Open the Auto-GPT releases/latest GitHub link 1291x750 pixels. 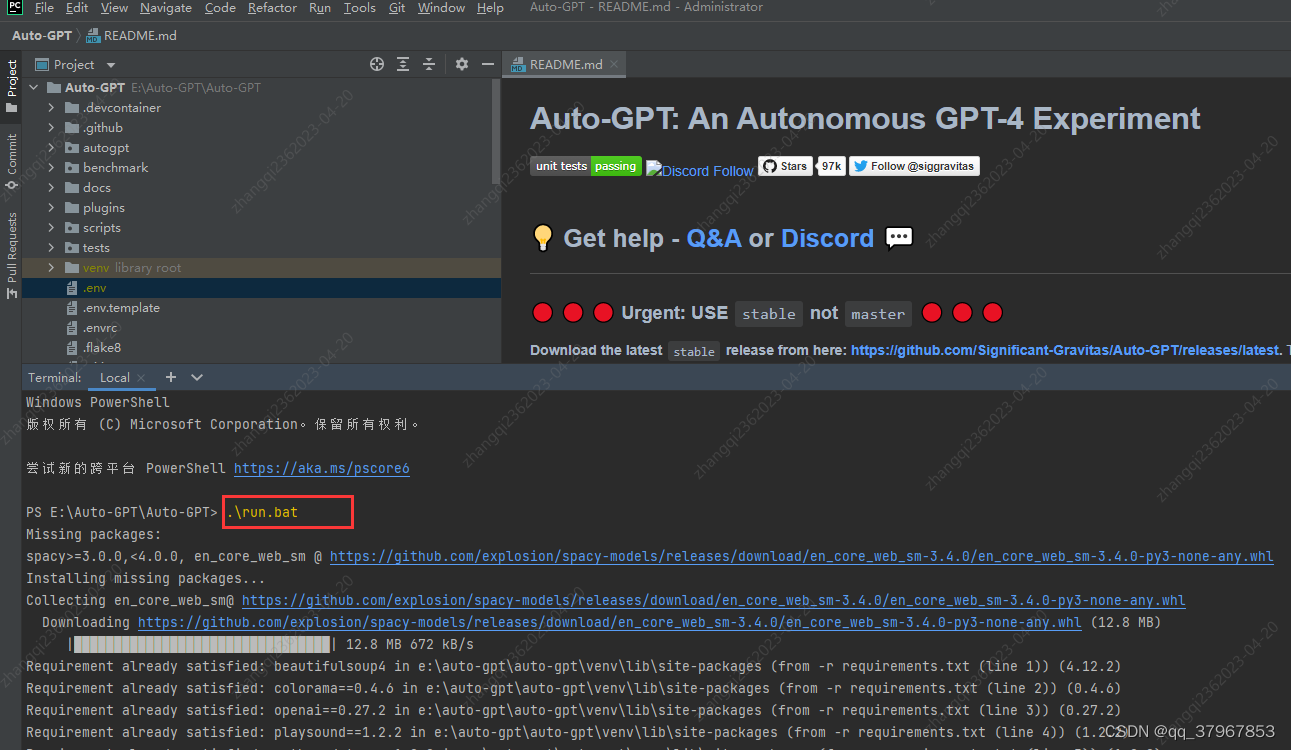coord(1065,351)
